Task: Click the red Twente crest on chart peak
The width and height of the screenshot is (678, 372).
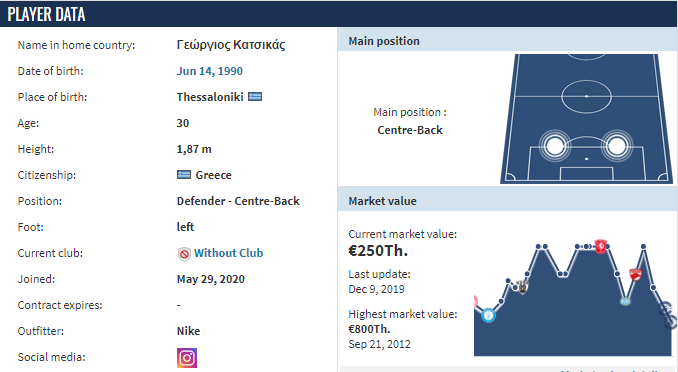Action: point(600,246)
